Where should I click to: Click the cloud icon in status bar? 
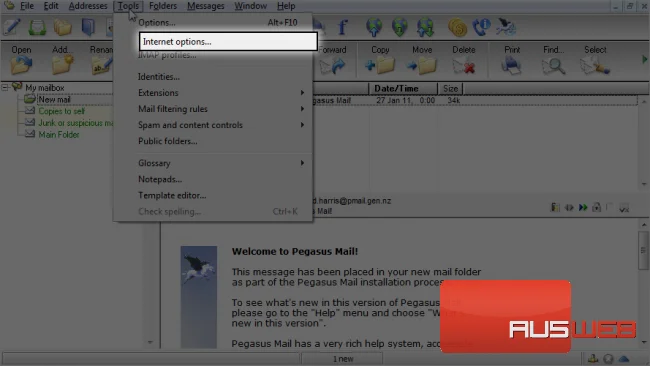point(623,359)
